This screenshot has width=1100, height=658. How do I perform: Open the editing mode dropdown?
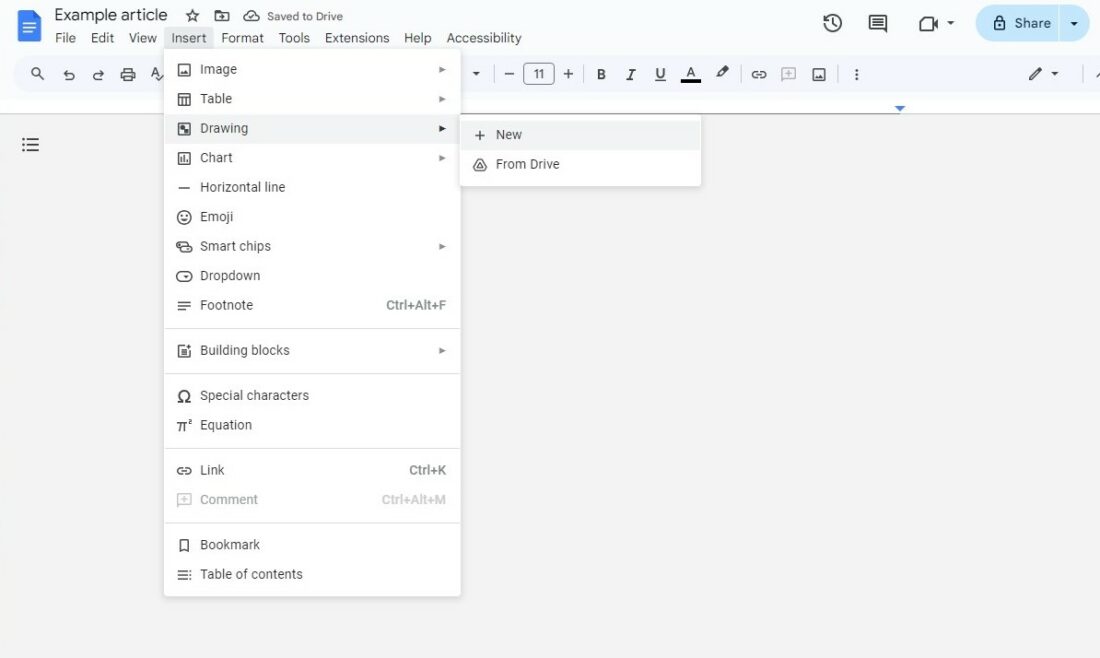tap(1045, 73)
